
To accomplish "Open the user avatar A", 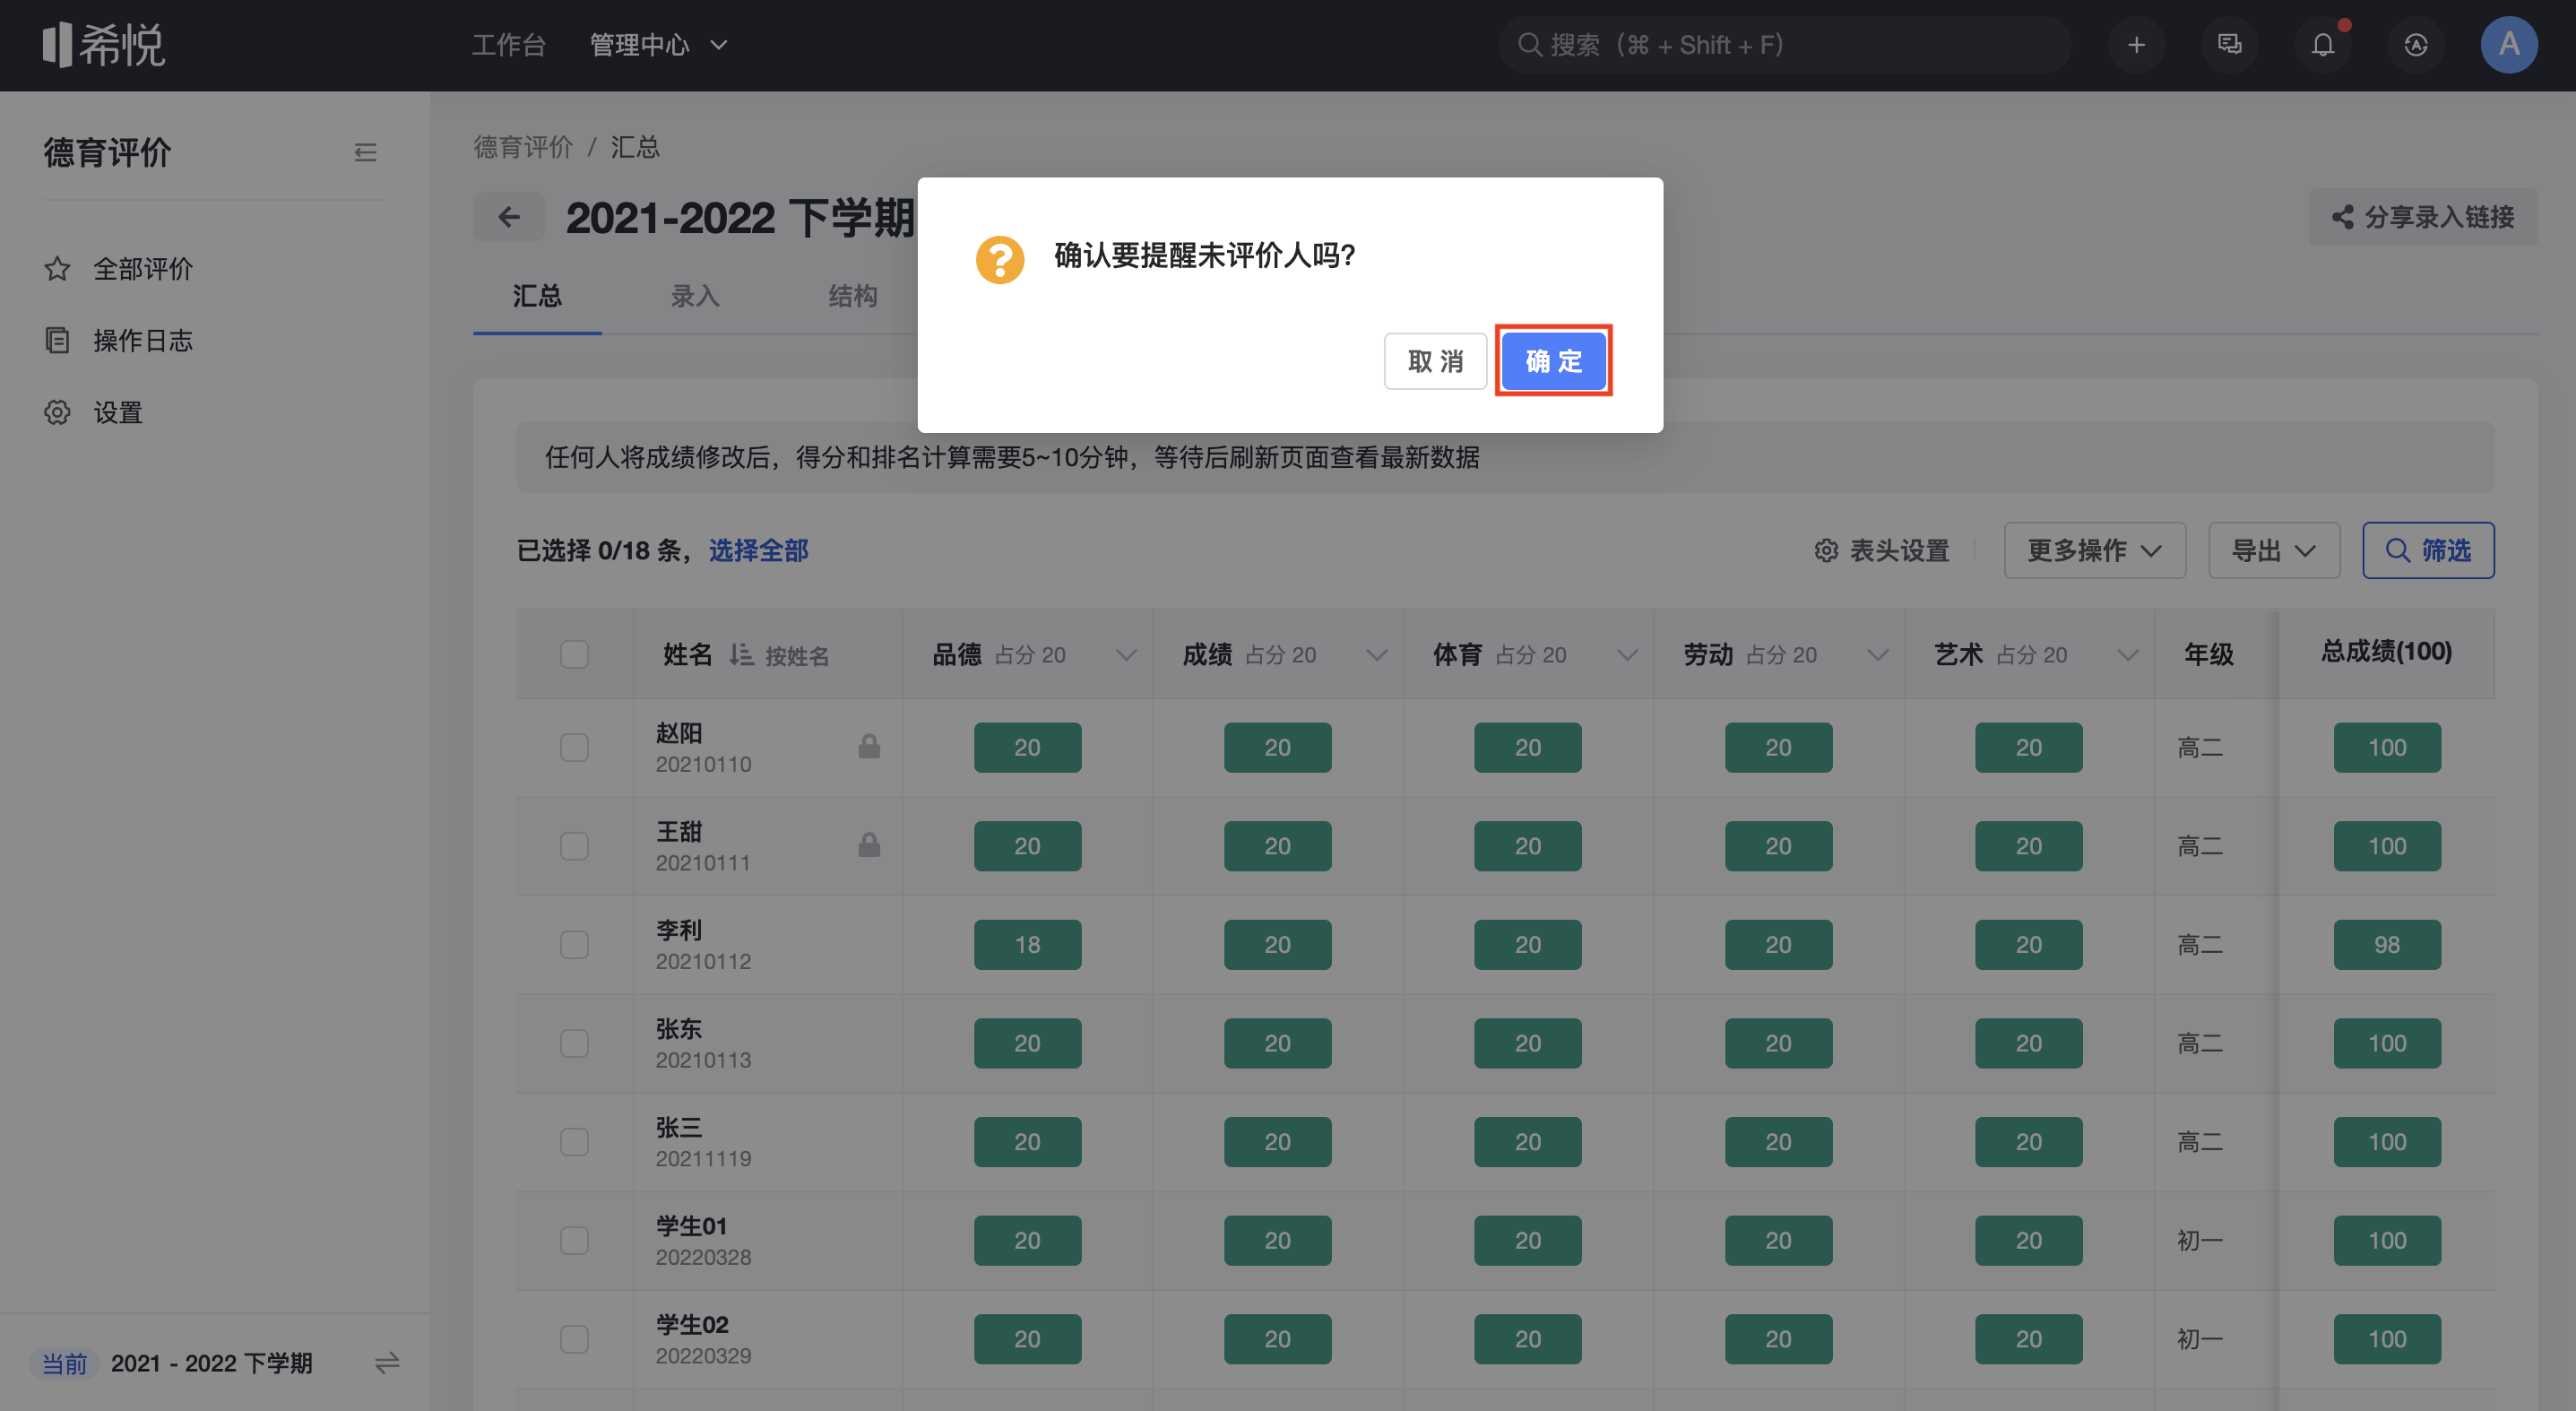I will point(2509,45).
